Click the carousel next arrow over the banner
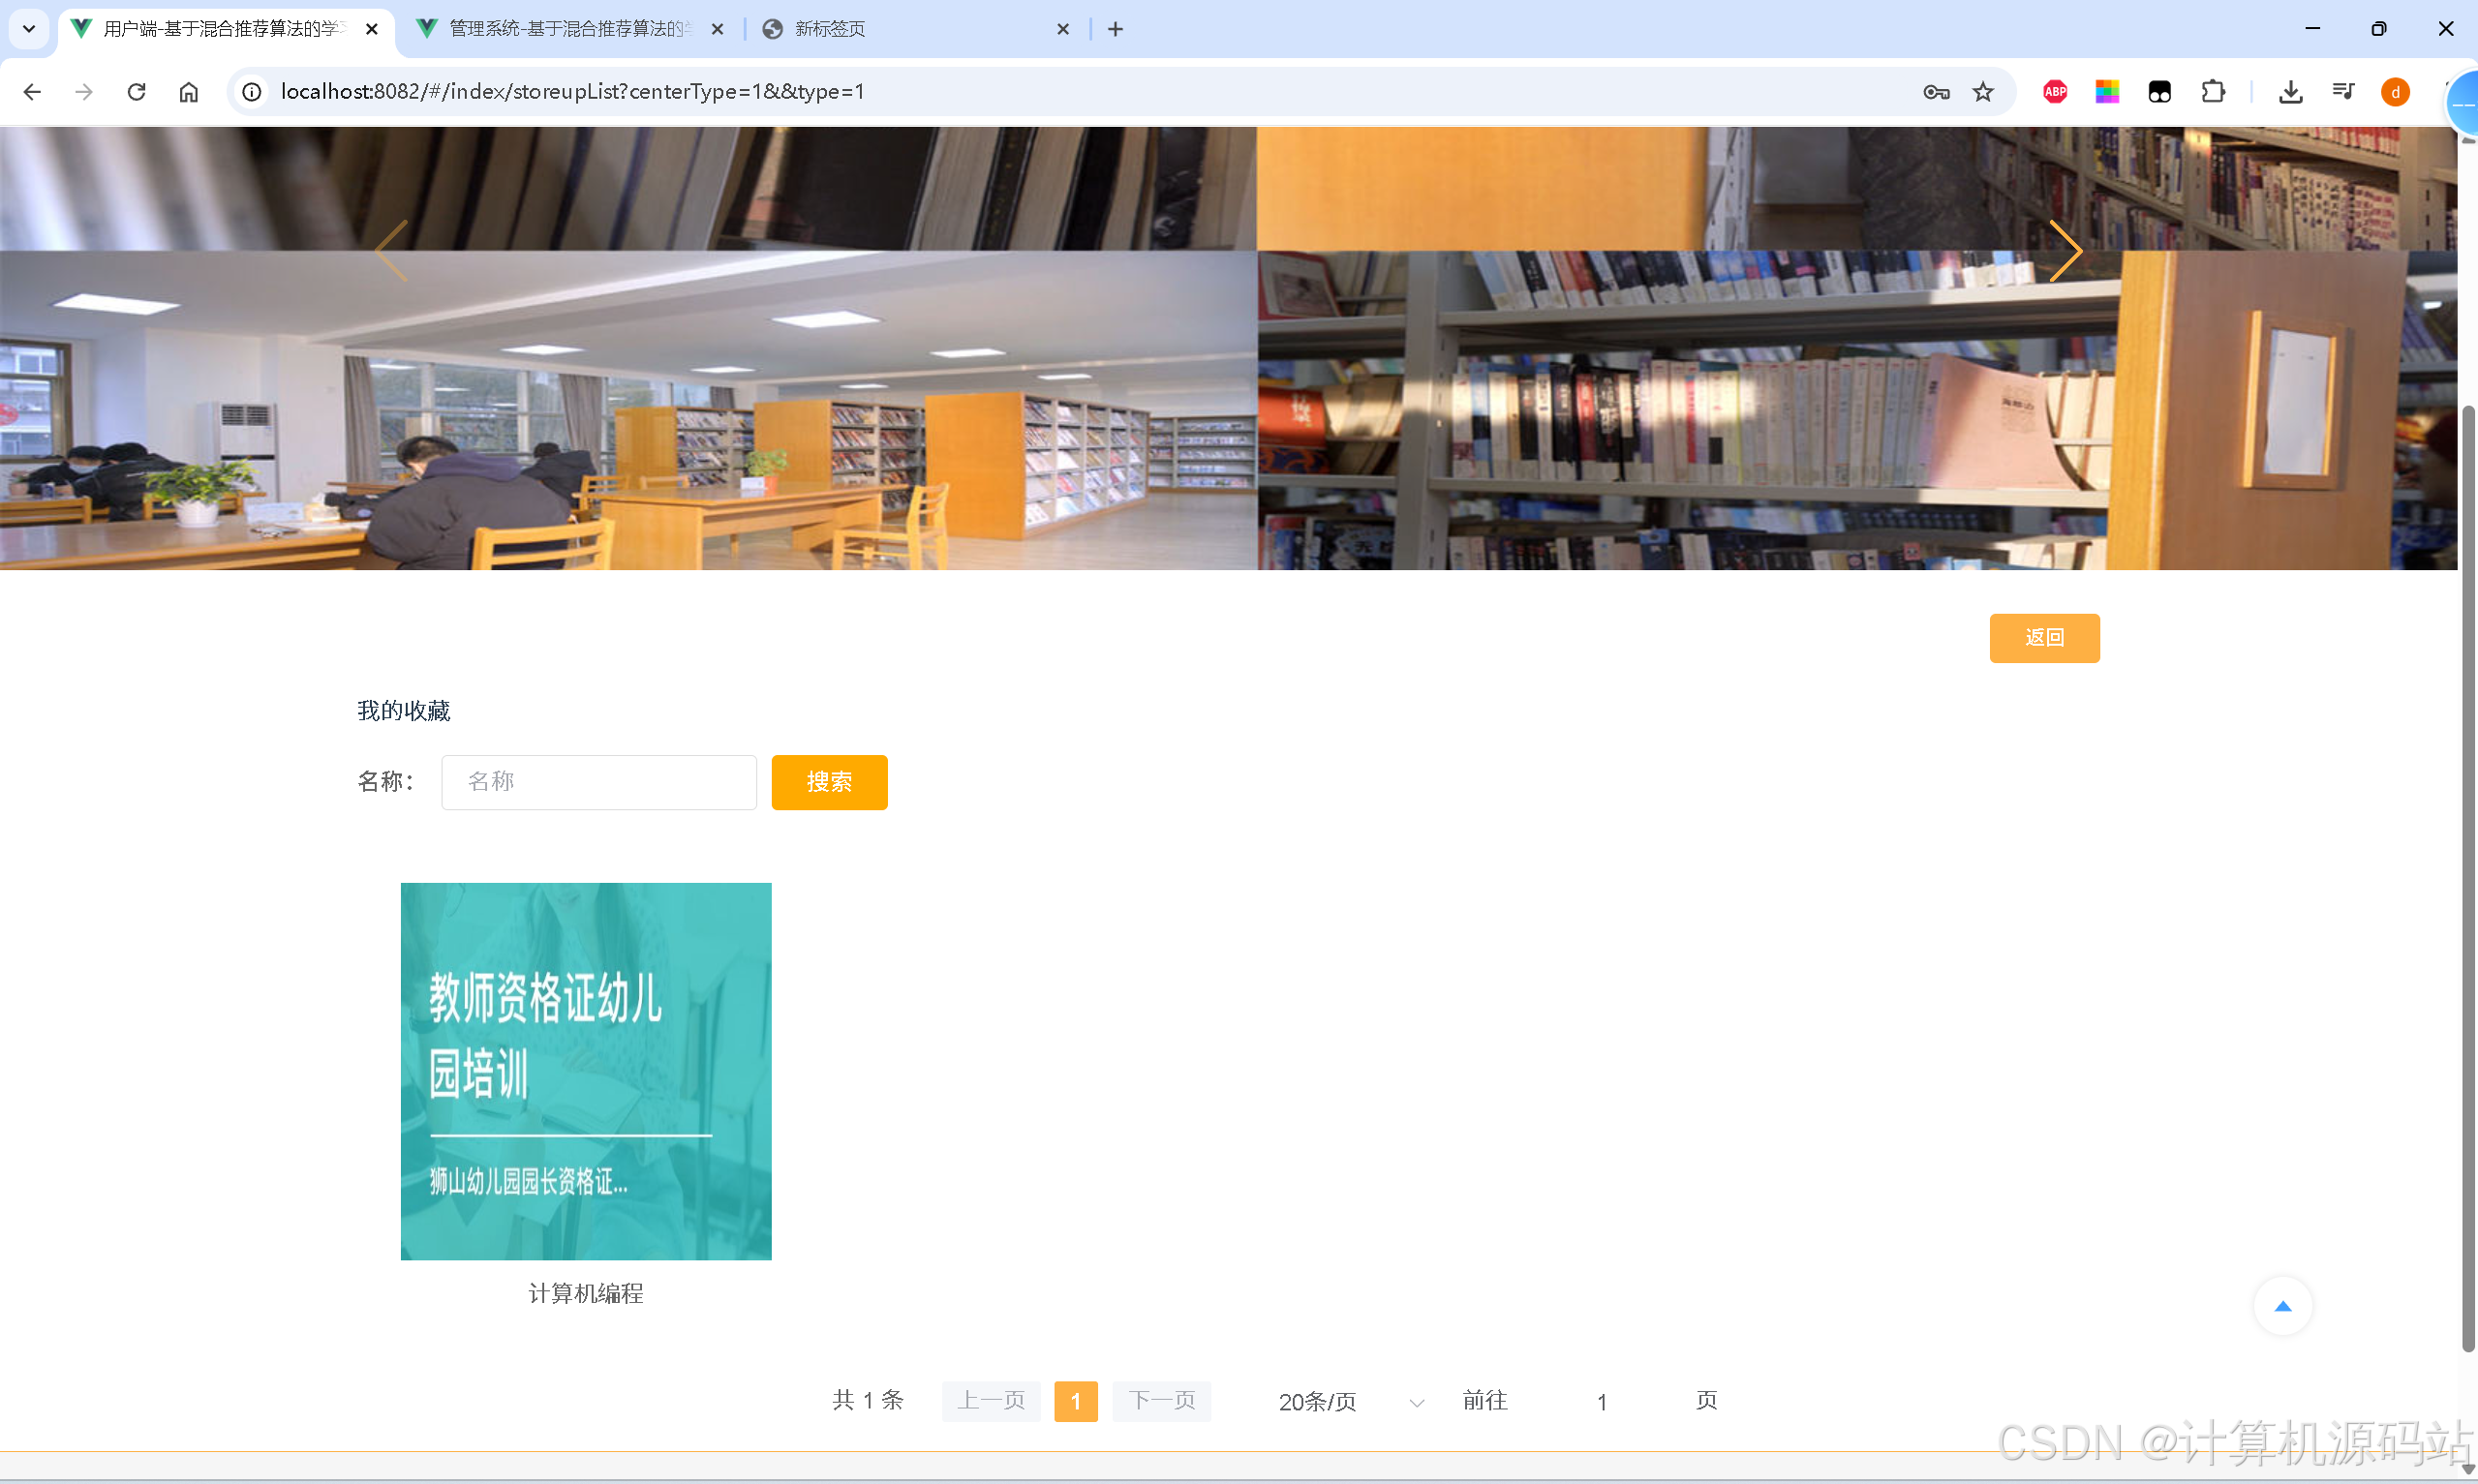Viewport: 2478px width, 1484px height. pyautogui.click(x=2065, y=251)
